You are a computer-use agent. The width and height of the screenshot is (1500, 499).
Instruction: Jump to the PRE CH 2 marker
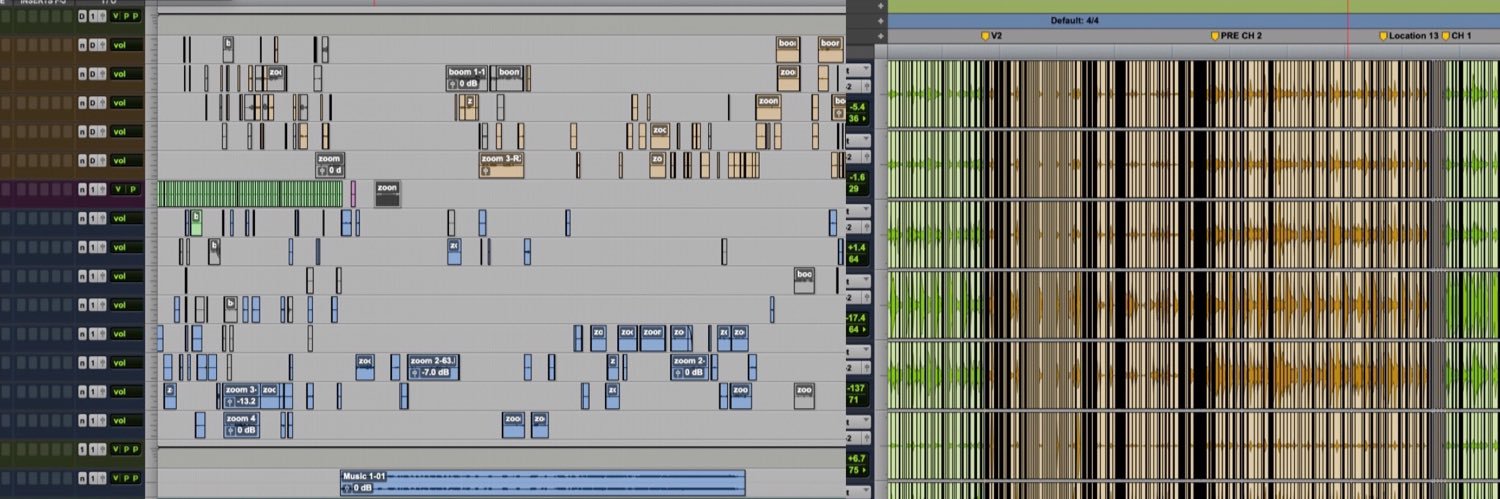1216,36
